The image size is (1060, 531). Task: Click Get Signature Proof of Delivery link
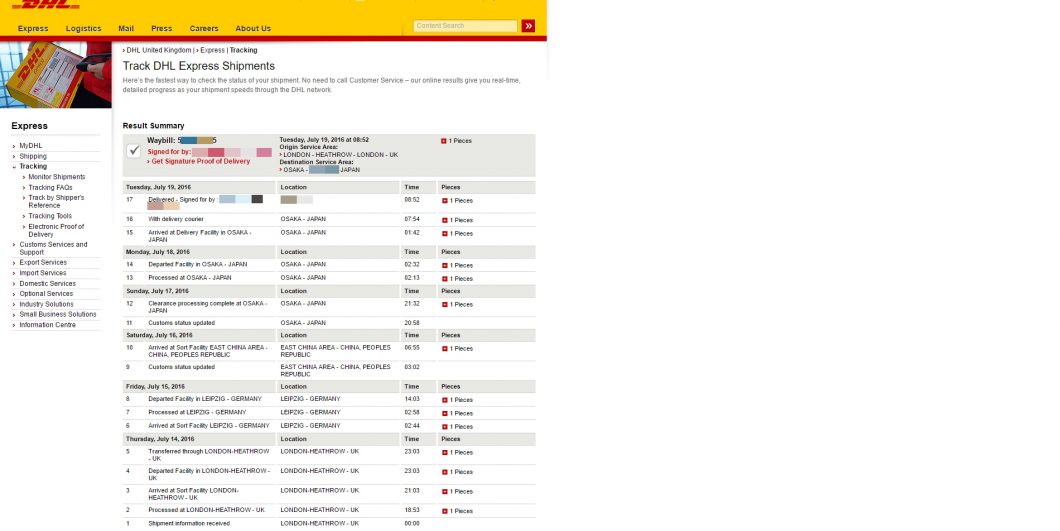[x=200, y=162]
